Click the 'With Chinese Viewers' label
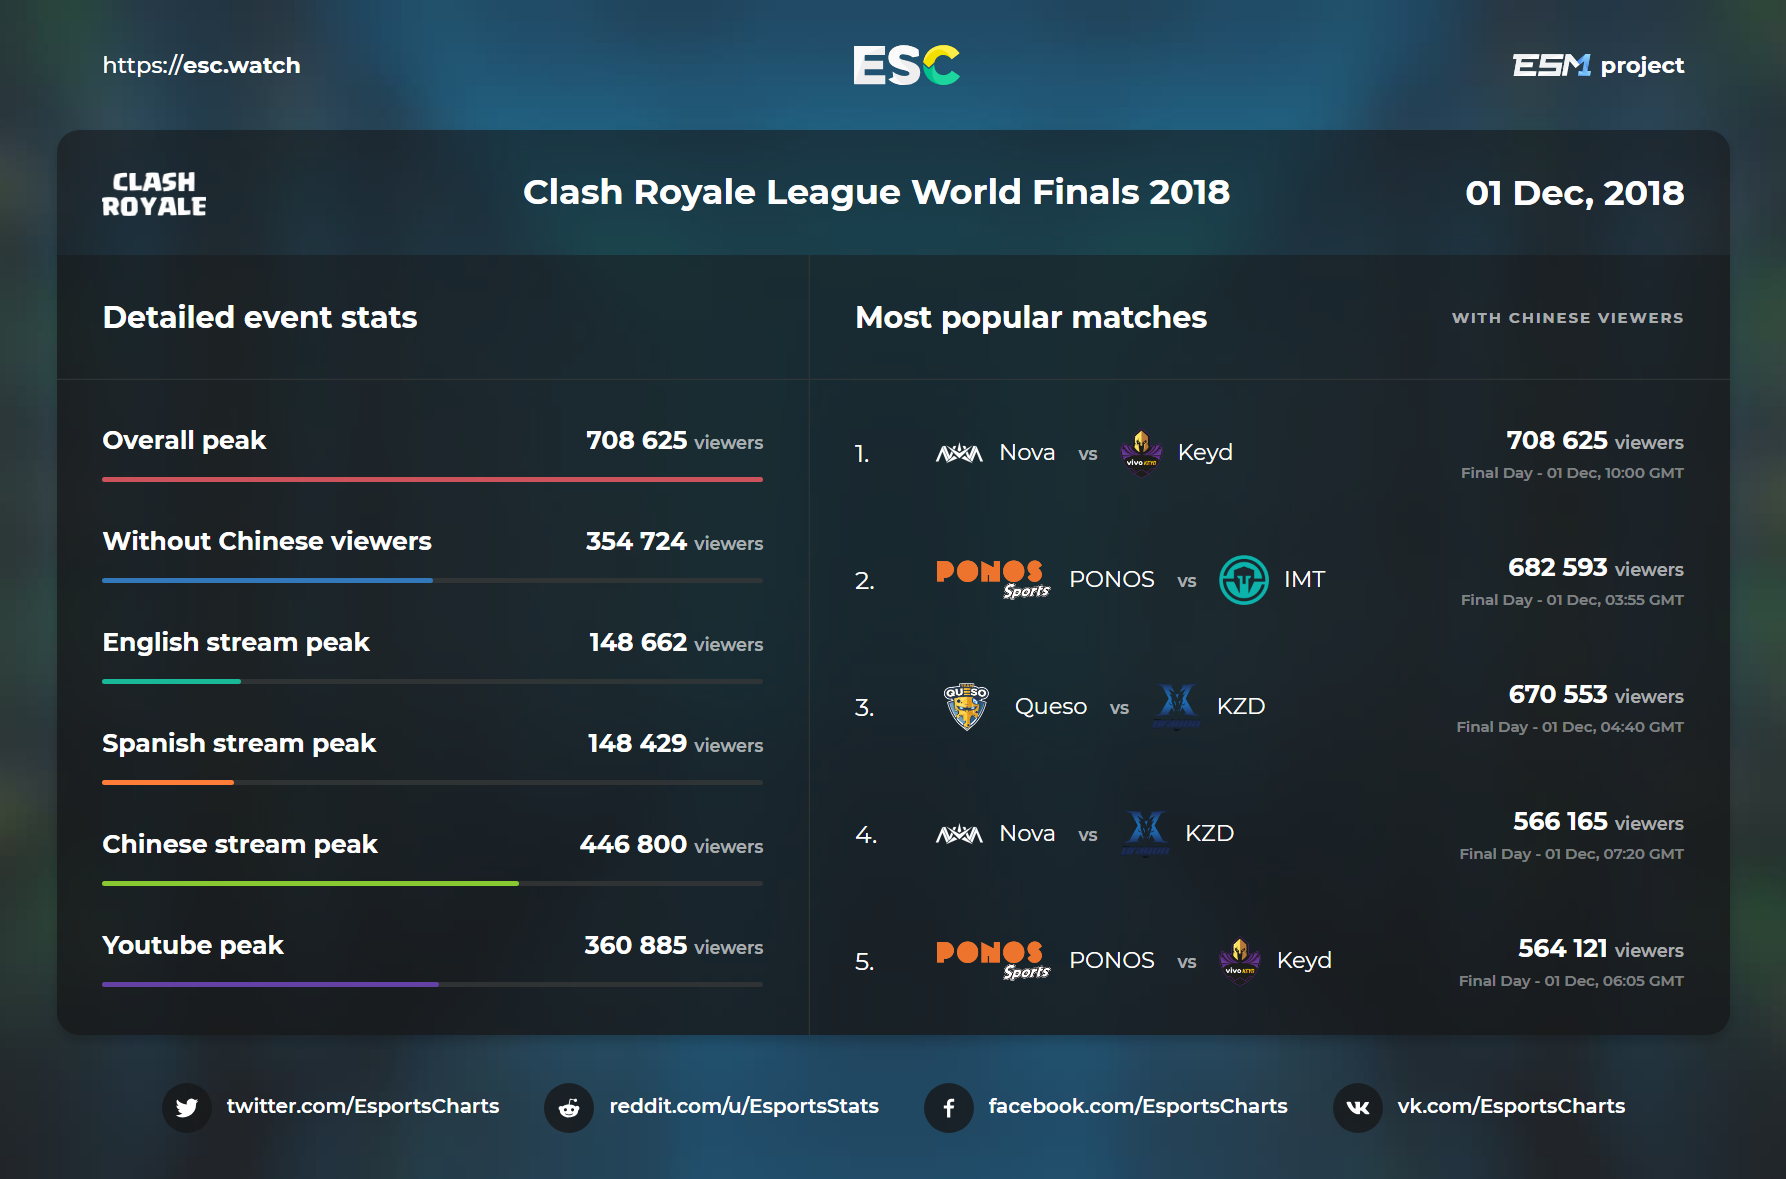This screenshot has width=1786, height=1179. pos(1567,318)
